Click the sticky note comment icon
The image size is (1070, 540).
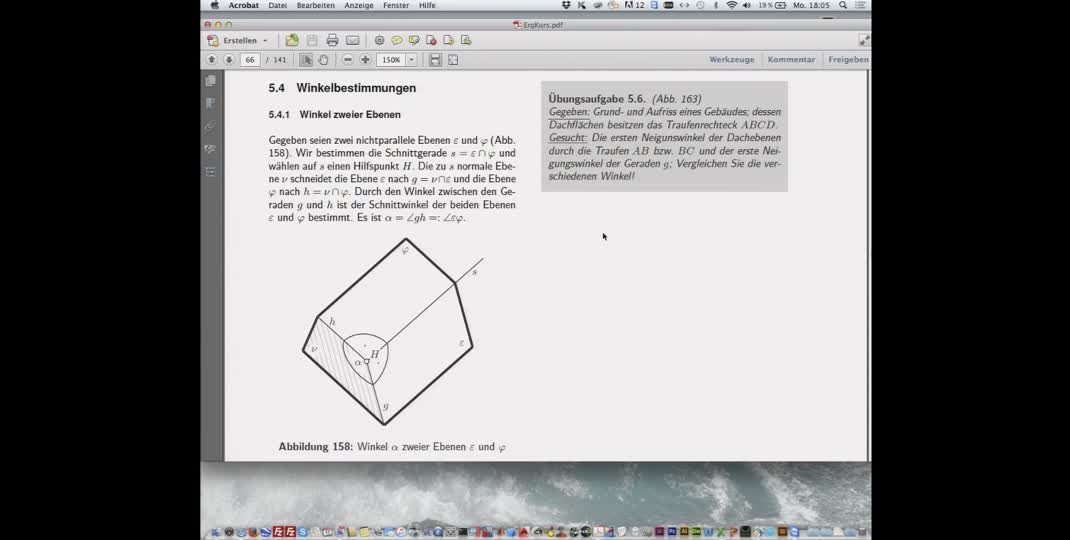click(396, 41)
